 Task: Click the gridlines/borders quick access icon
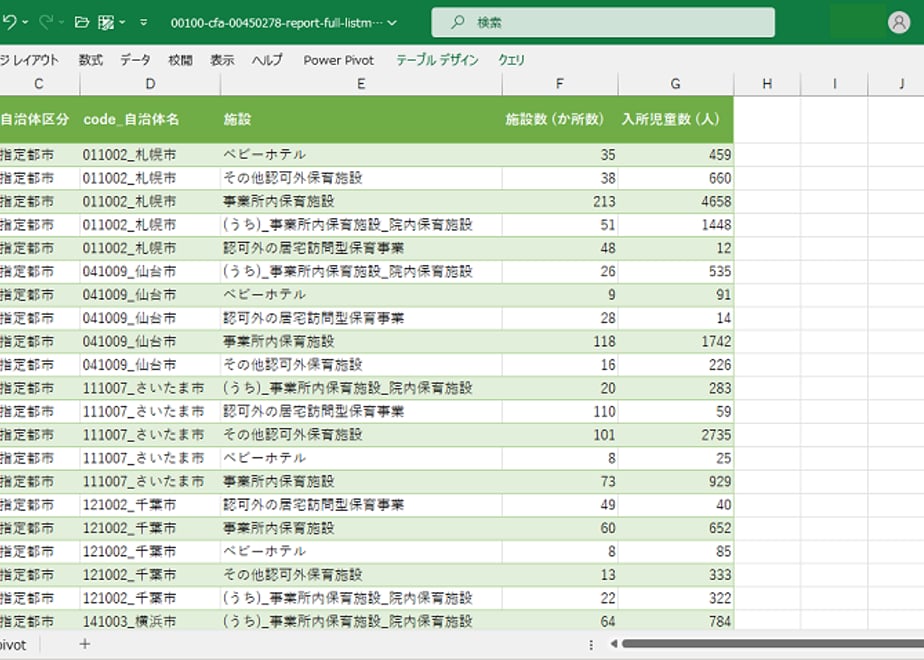point(106,22)
